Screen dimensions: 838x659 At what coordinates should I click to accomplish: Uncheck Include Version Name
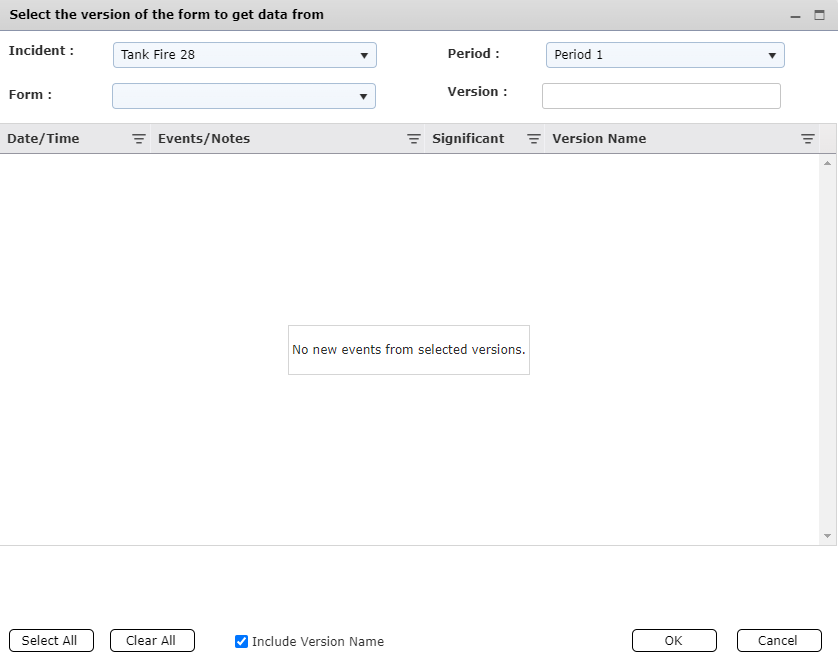241,641
